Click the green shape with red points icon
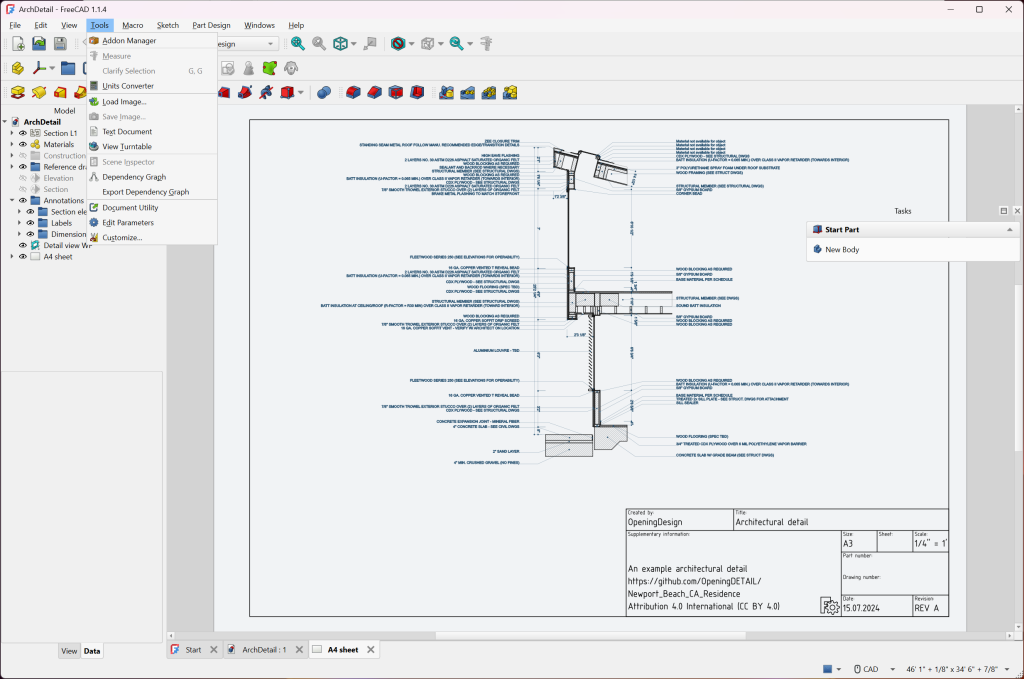This screenshot has width=1024, height=679. point(270,68)
